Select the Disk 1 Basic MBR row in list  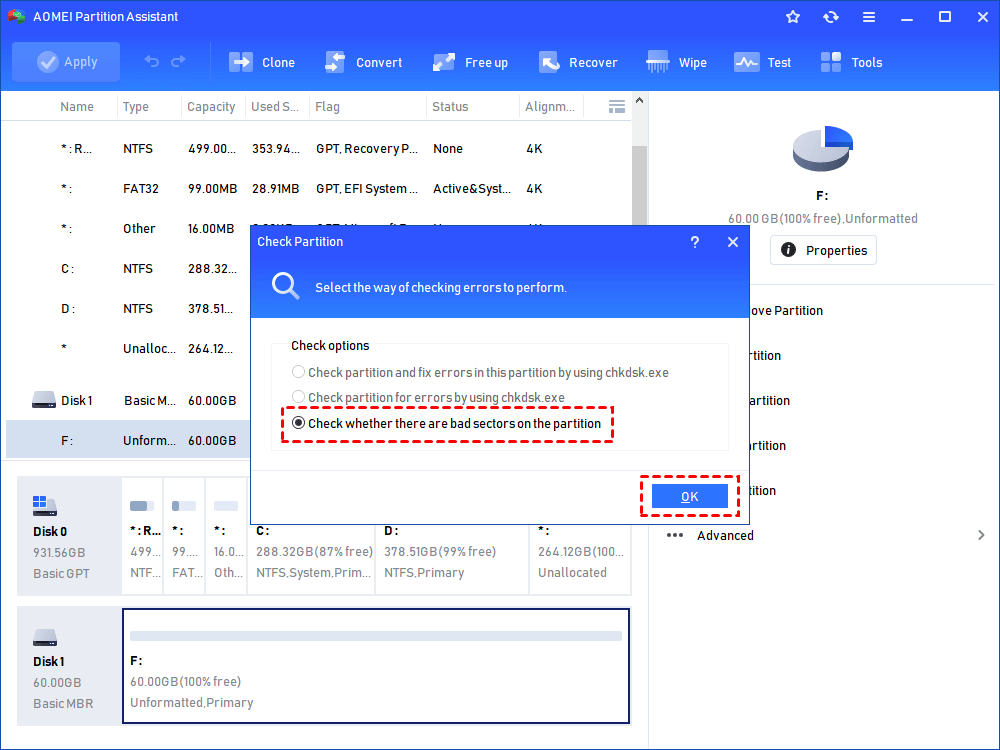[128, 401]
